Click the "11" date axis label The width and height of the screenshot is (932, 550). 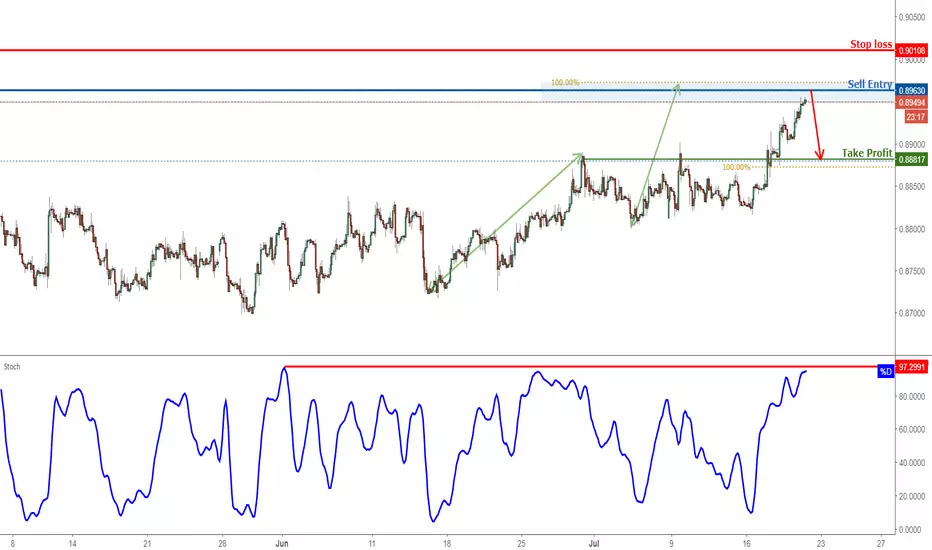tap(372, 543)
